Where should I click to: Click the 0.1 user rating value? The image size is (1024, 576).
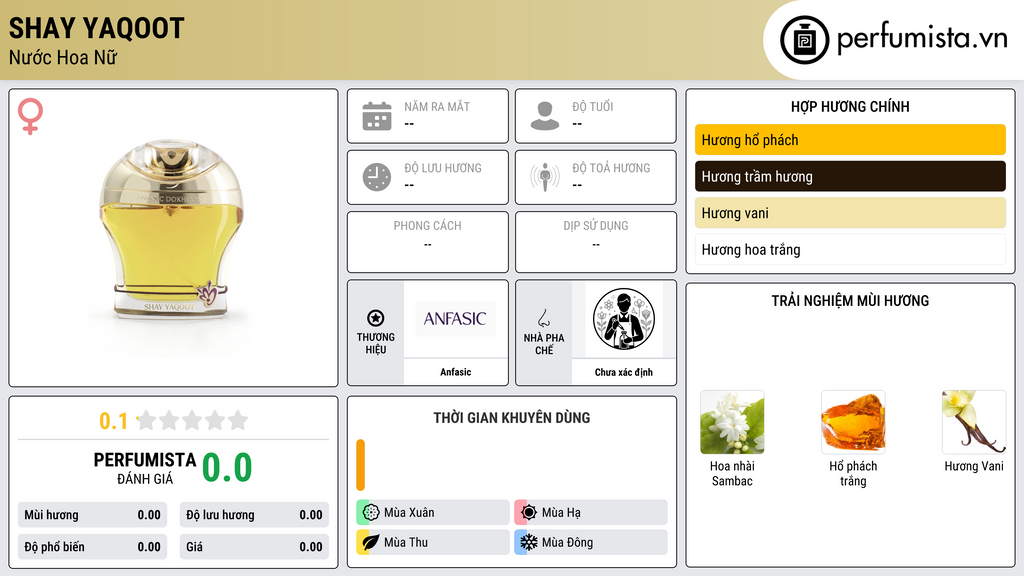pyautogui.click(x=114, y=421)
